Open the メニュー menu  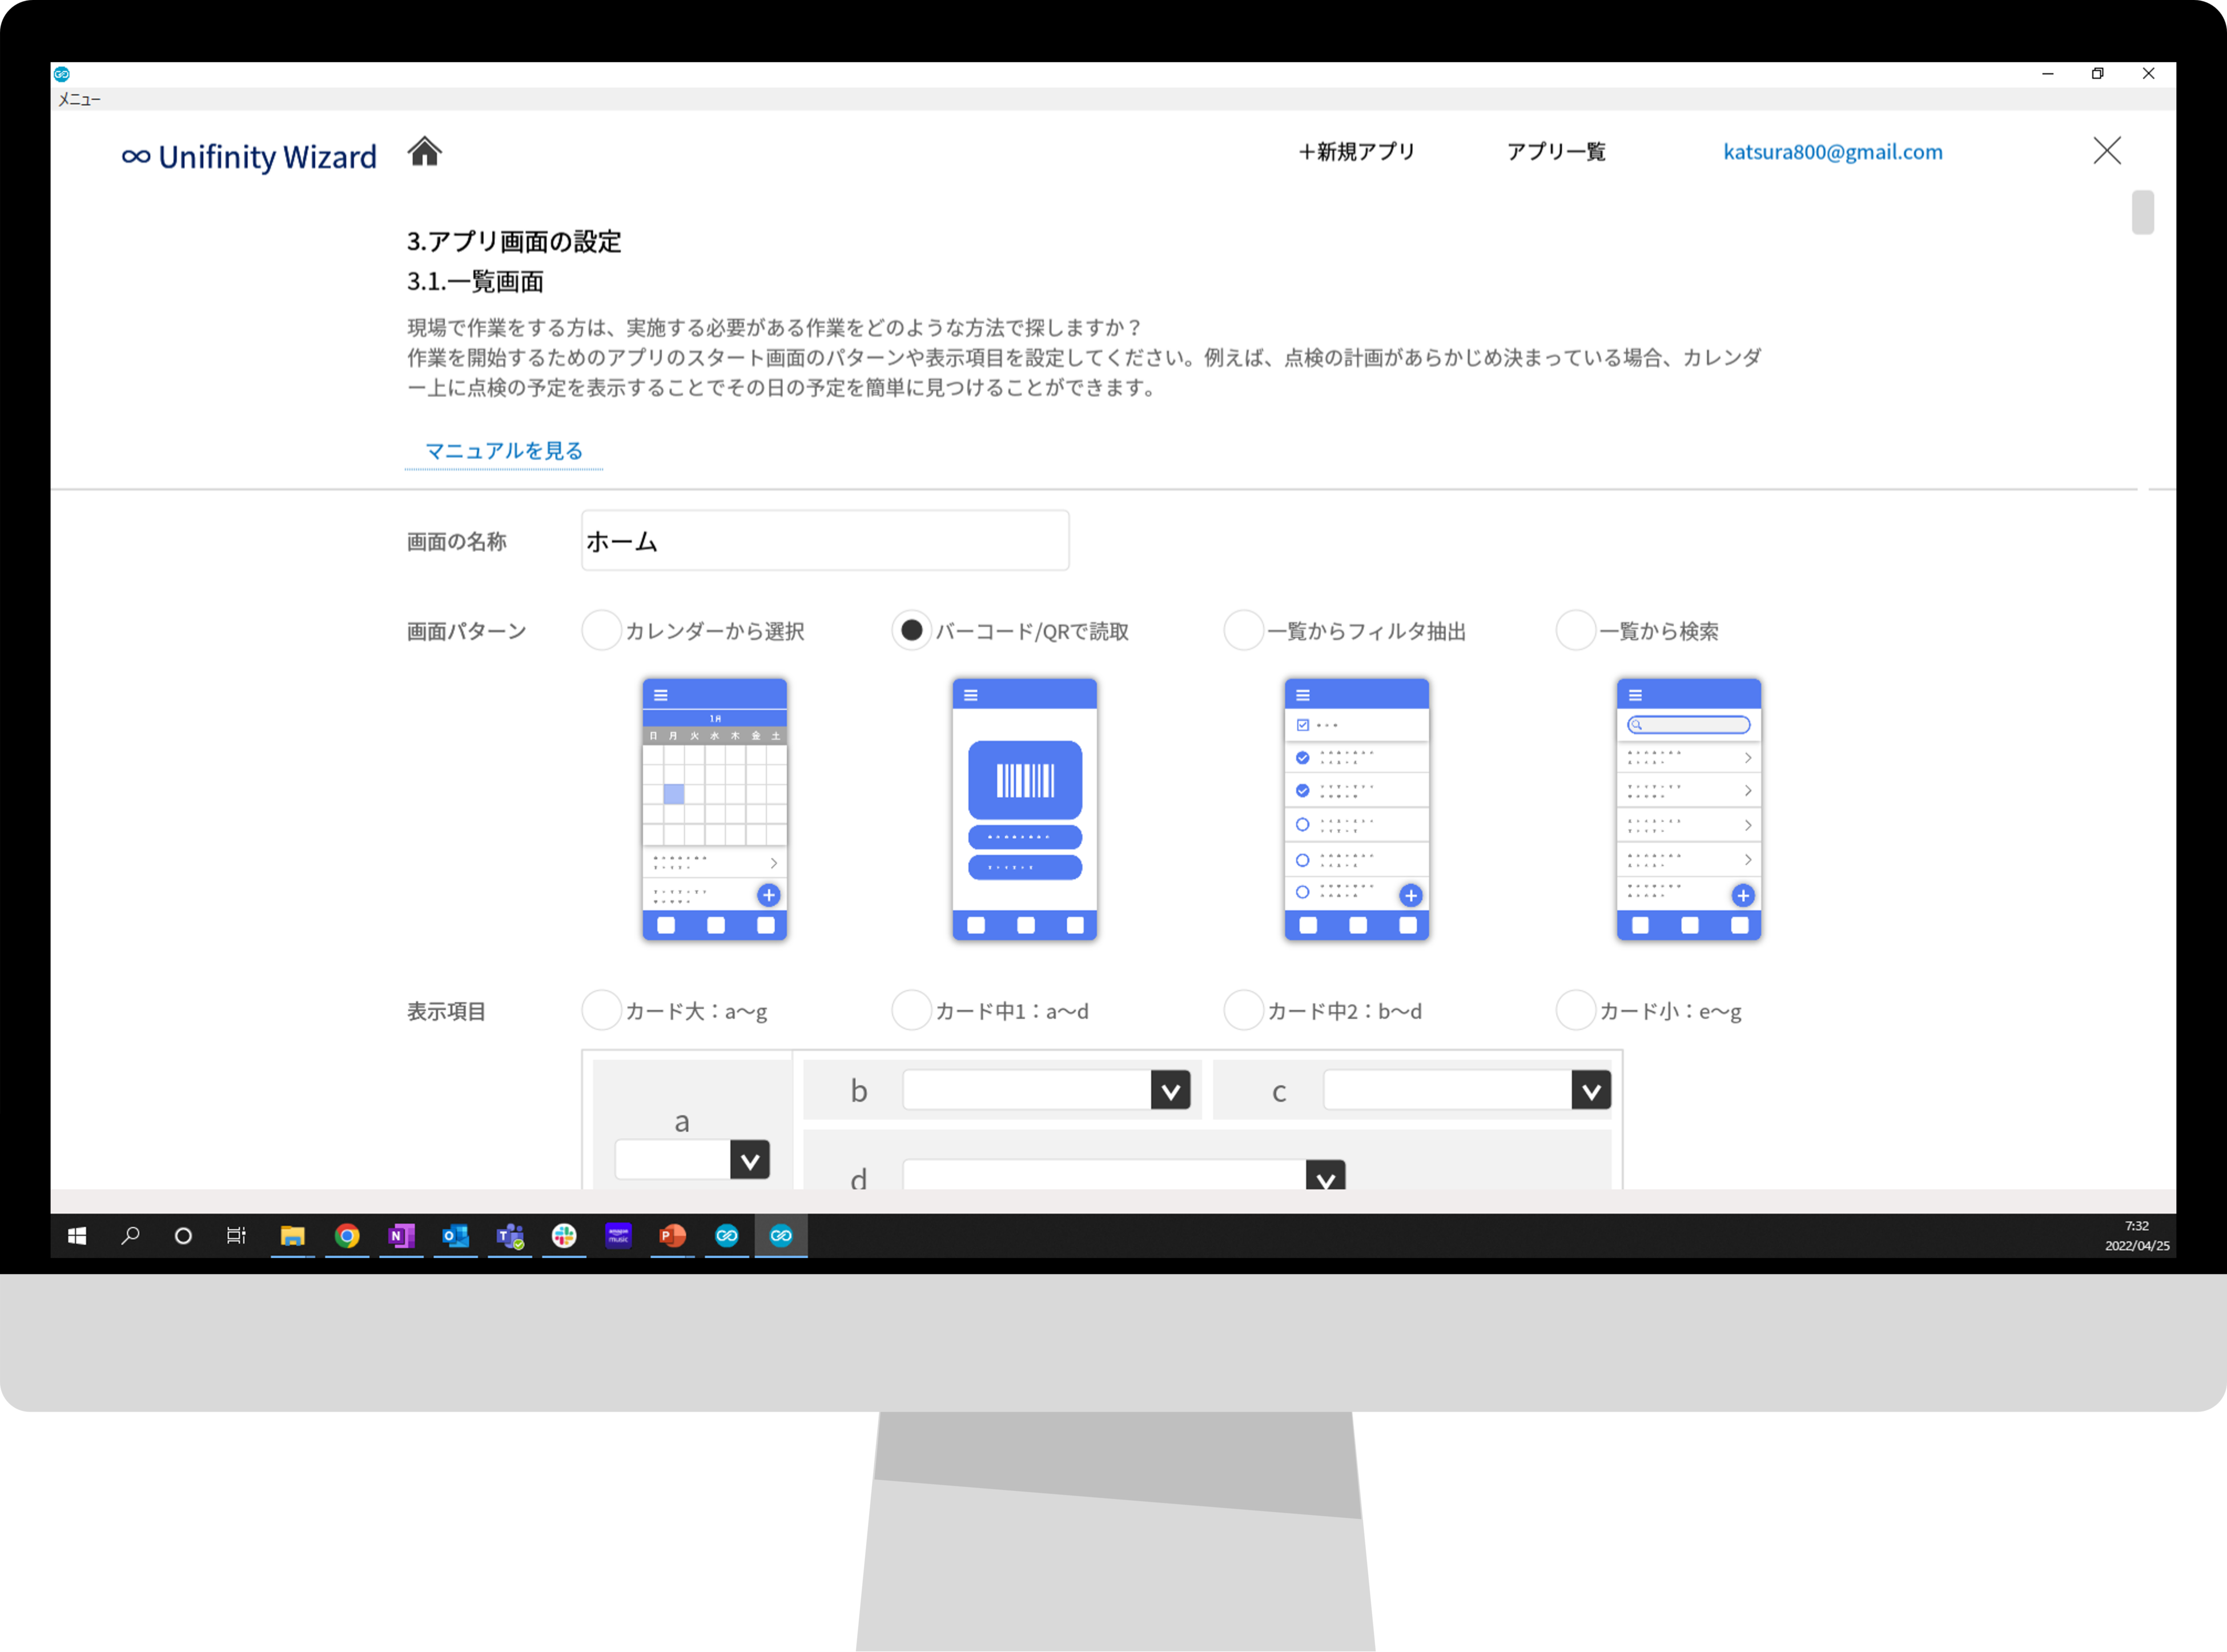pyautogui.click(x=79, y=99)
